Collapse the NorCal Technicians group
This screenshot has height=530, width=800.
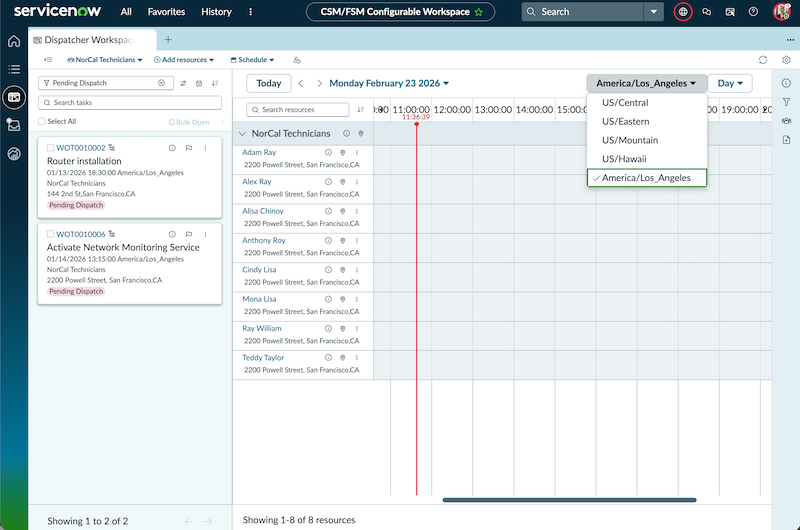coord(242,134)
